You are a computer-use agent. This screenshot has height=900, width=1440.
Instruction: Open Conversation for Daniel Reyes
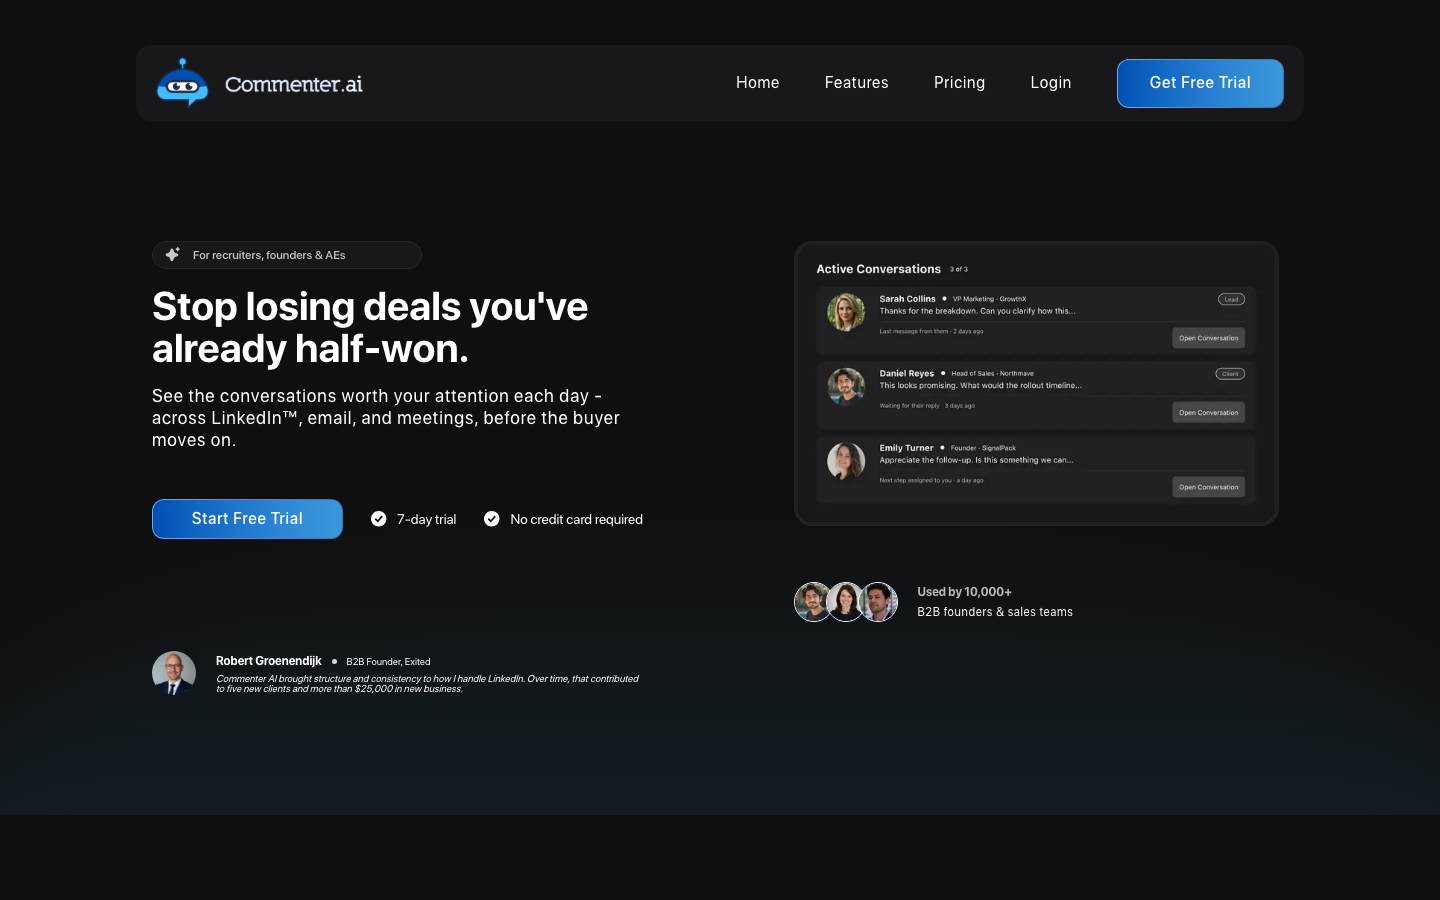point(1208,412)
